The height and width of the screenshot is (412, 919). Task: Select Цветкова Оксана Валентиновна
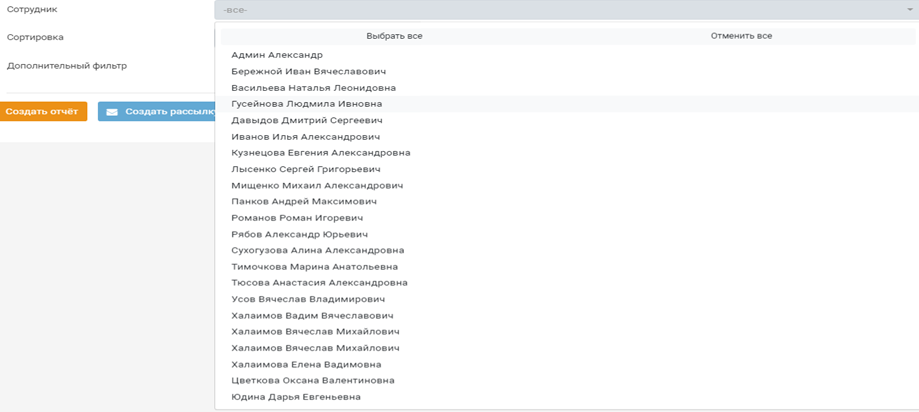(x=566, y=380)
